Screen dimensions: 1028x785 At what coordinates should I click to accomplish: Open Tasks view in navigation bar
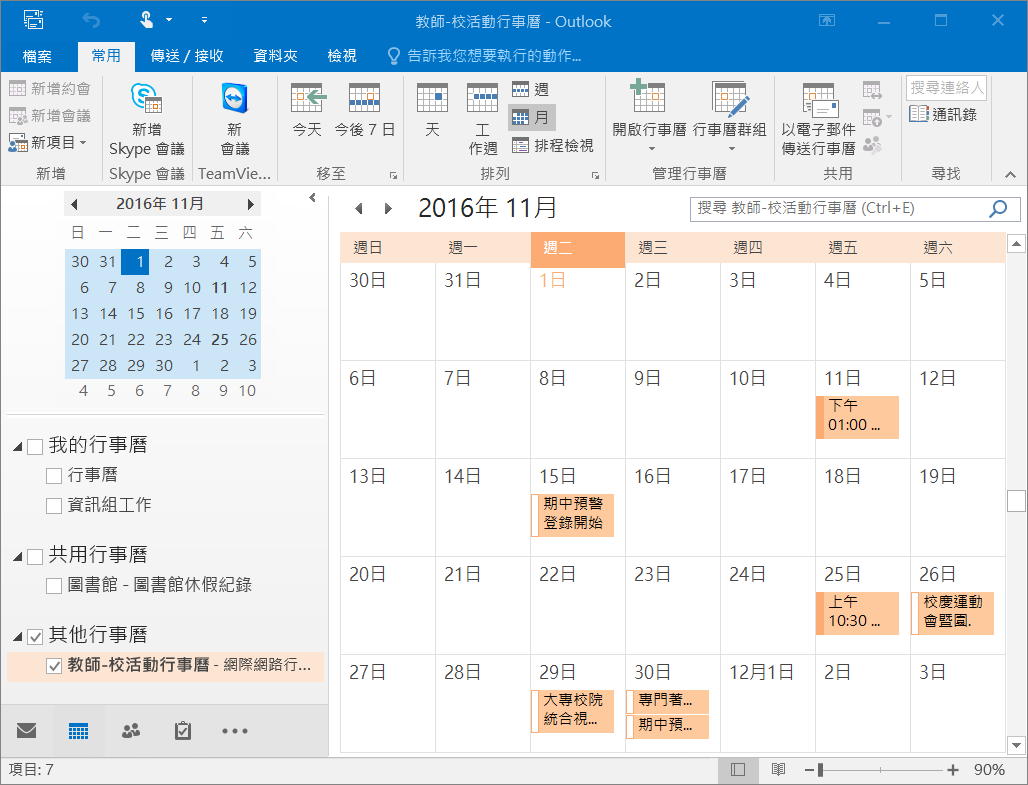coord(183,731)
